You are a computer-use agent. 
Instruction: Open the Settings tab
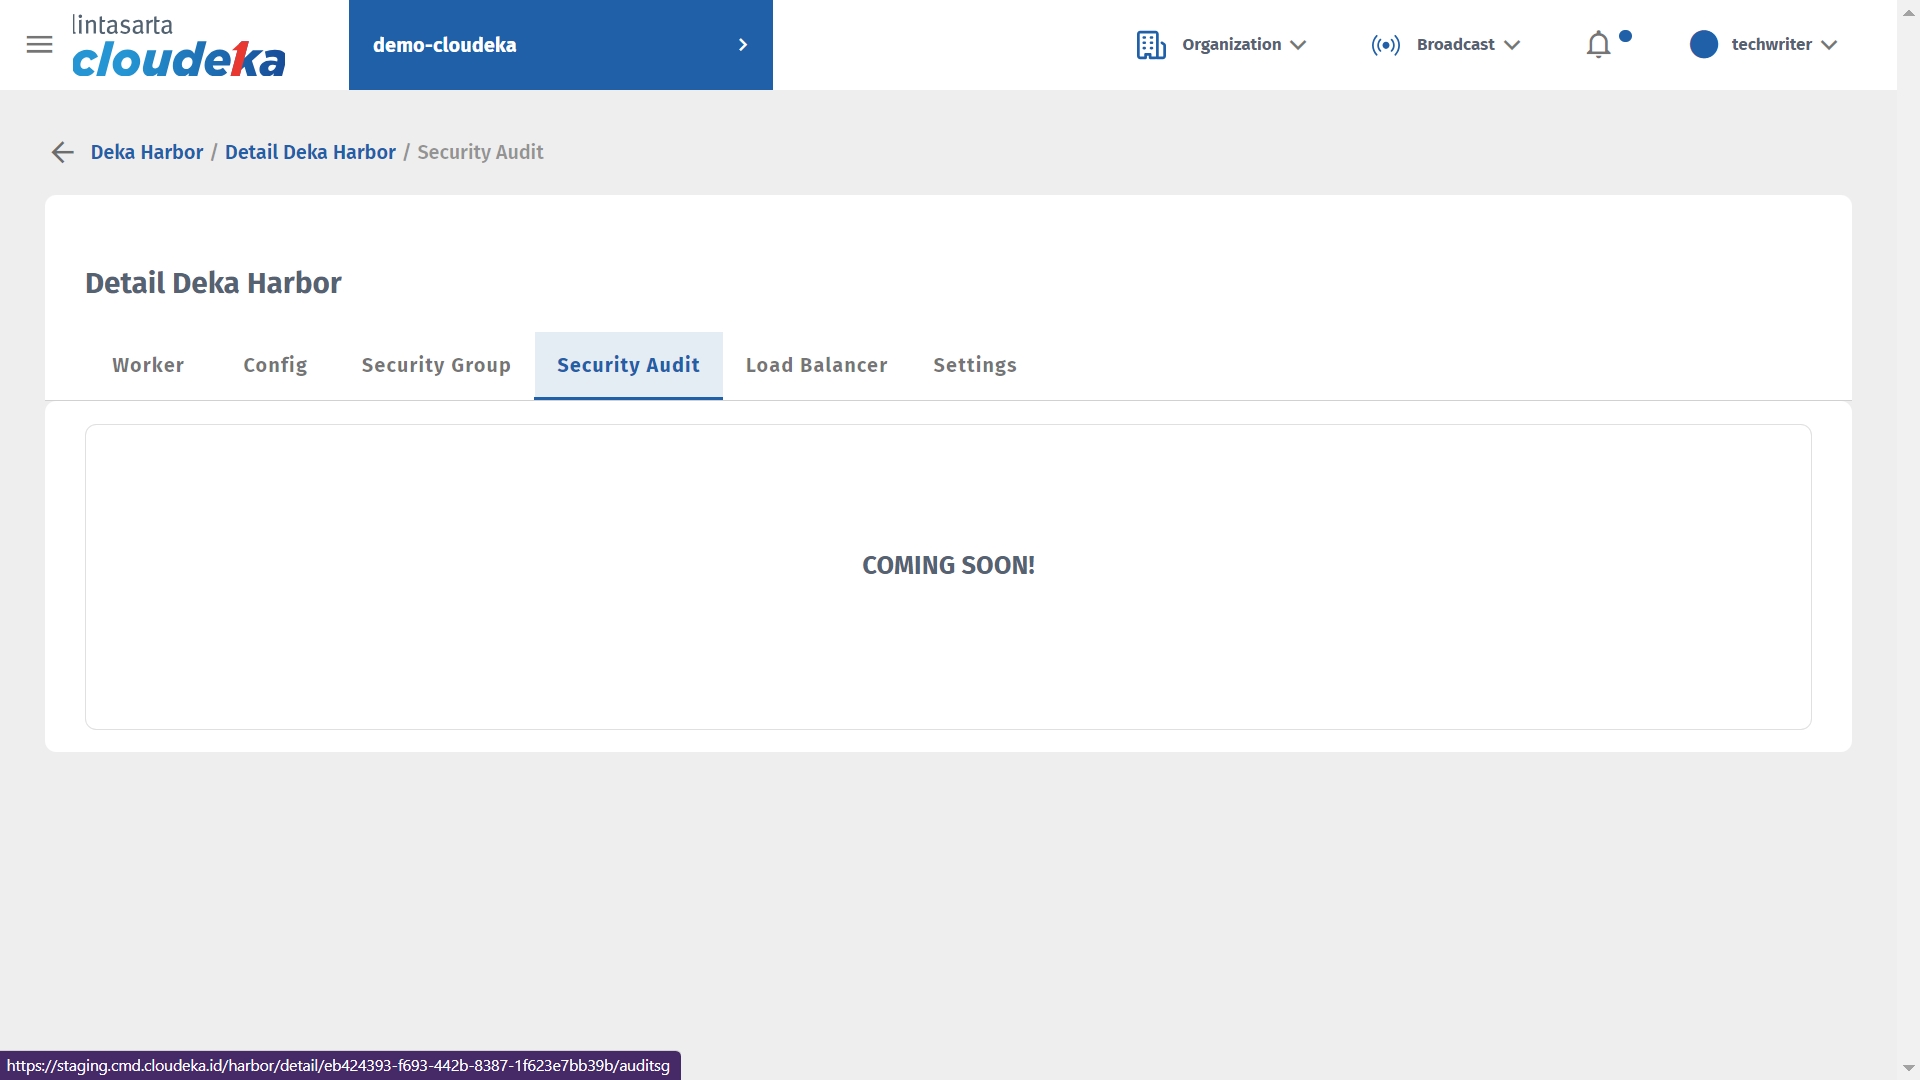(974, 365)
